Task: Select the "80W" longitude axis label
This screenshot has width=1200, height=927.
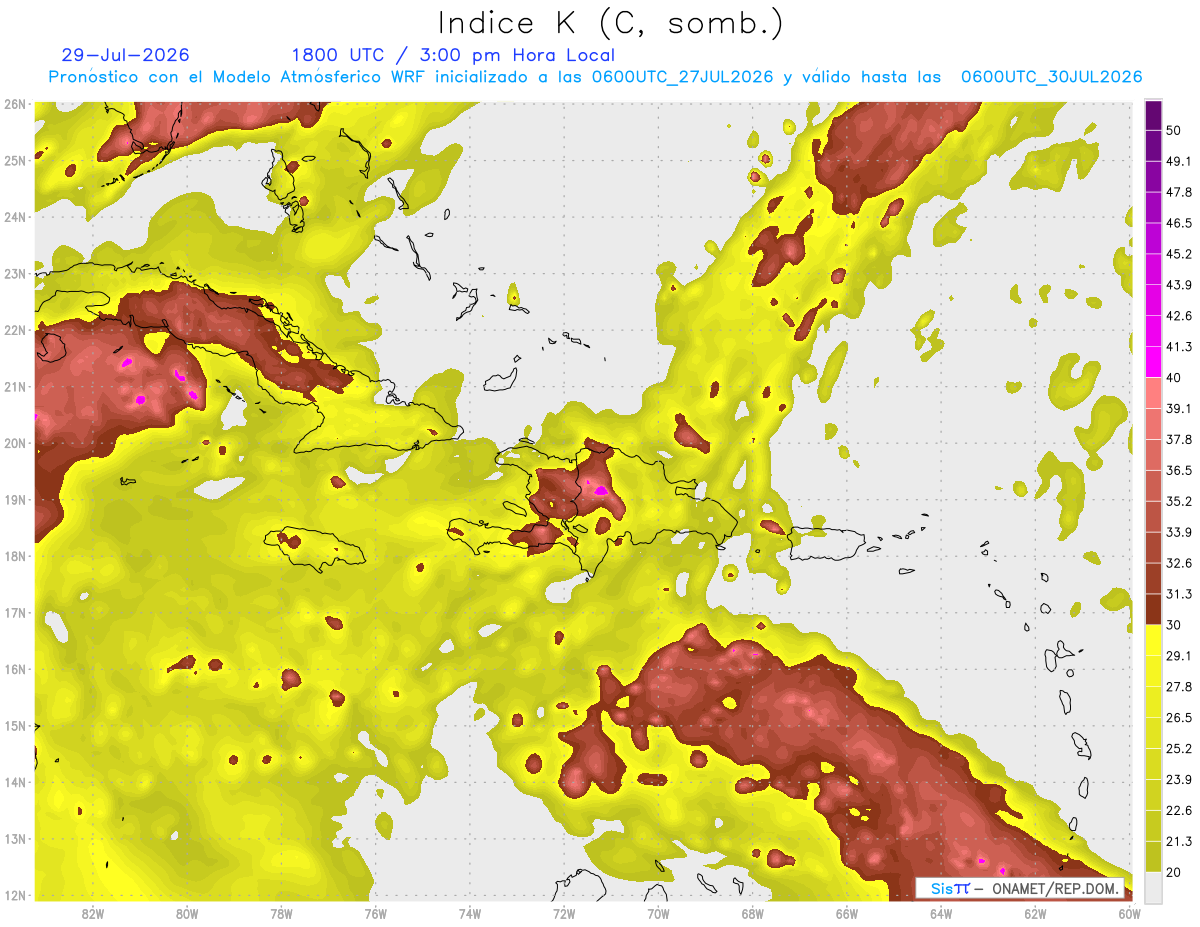Action: 187,914
